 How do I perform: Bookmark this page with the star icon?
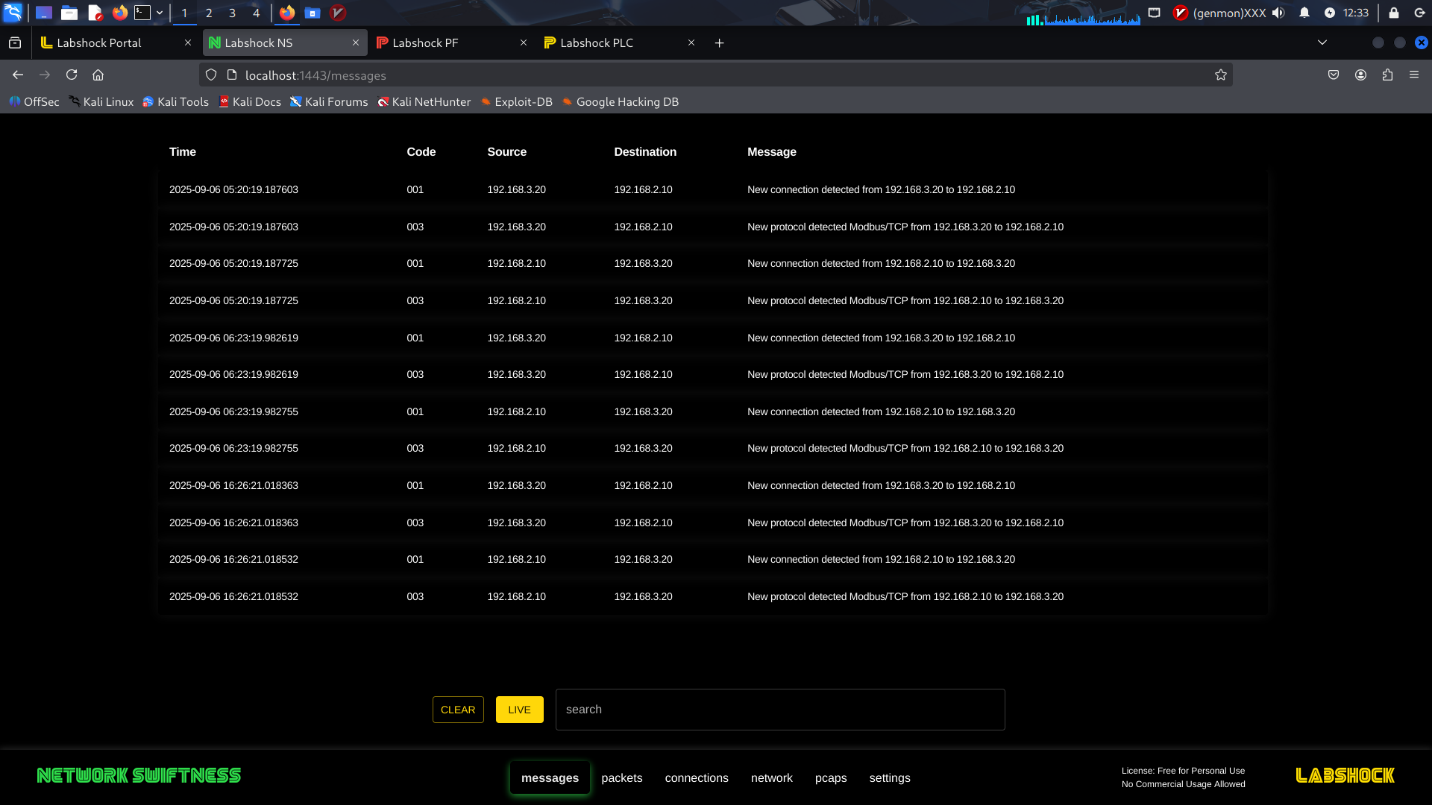[x=1220, y=75]
